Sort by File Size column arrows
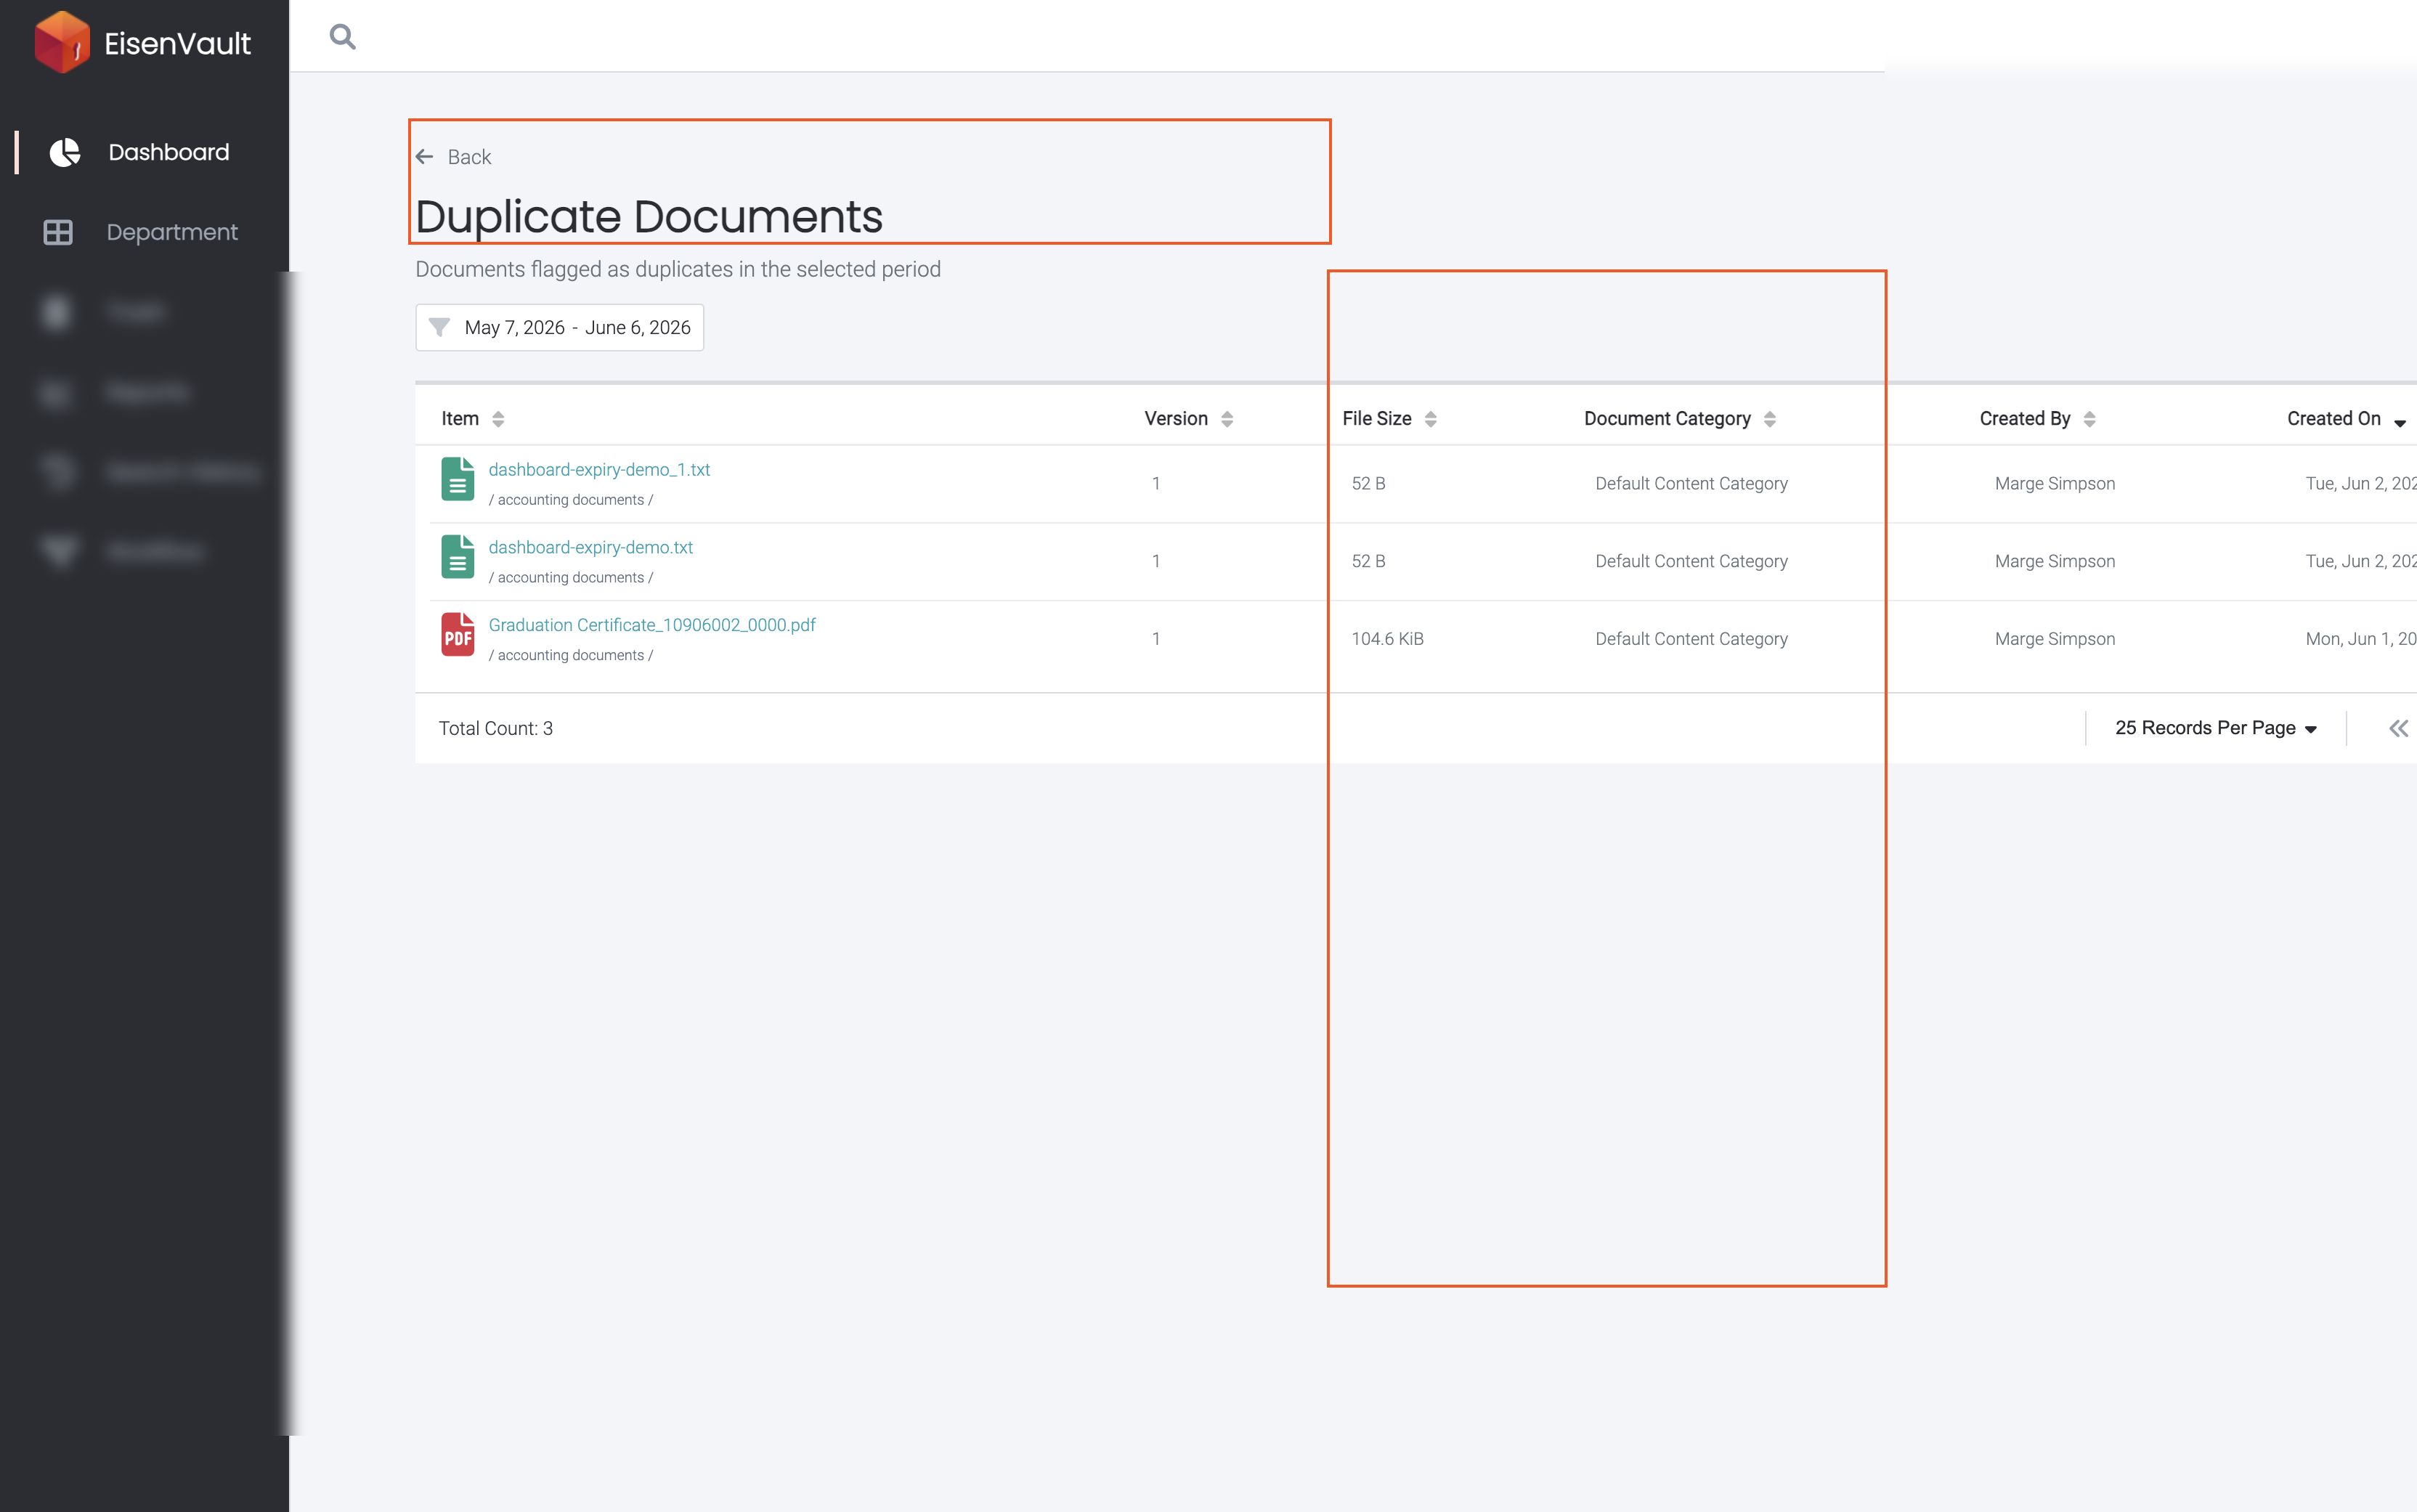The image size is (2417, 1512). (1431, 419)
